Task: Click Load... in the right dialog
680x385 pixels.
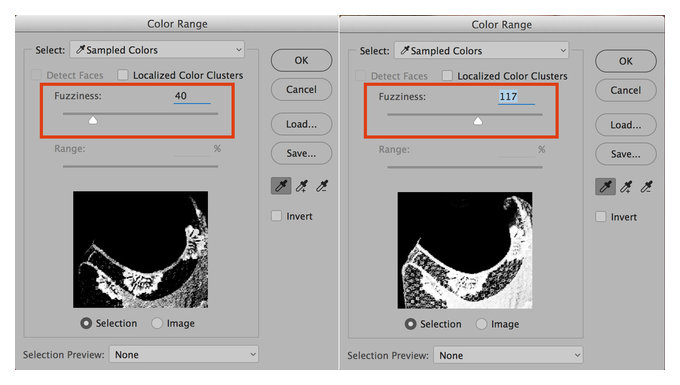Action: point(626,125)
